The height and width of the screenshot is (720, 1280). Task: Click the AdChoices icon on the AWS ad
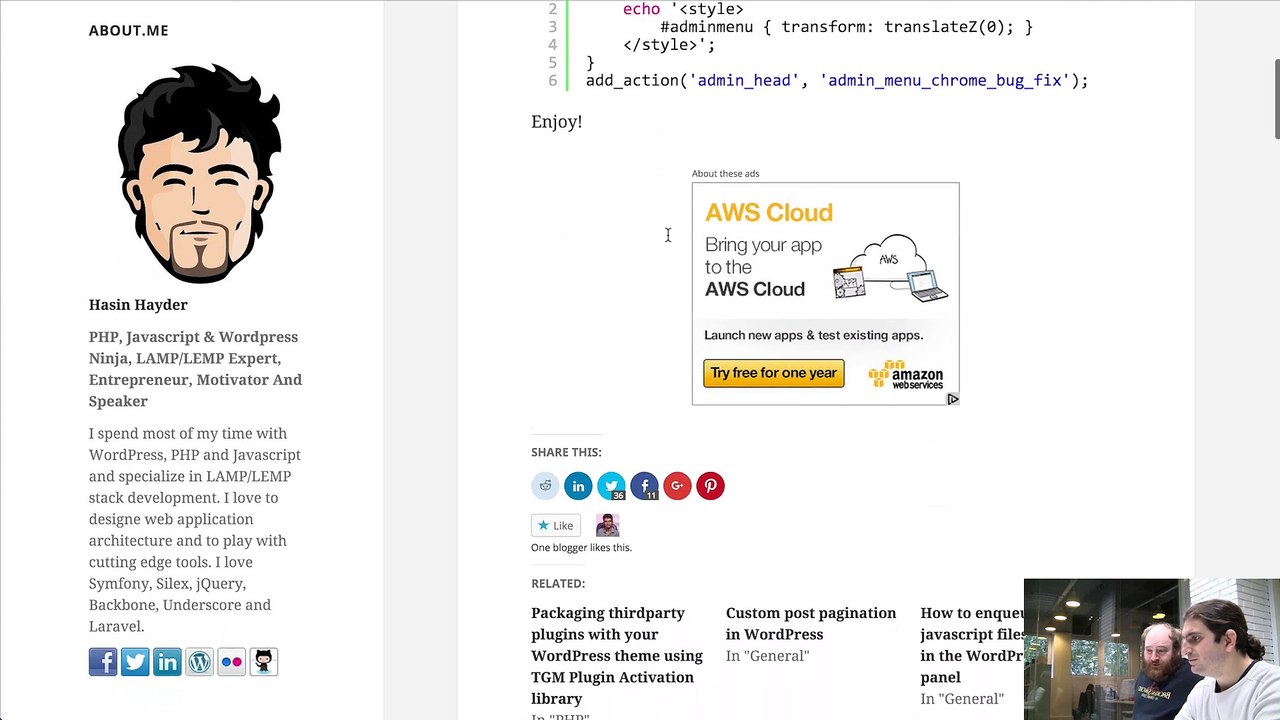point(952,399)
